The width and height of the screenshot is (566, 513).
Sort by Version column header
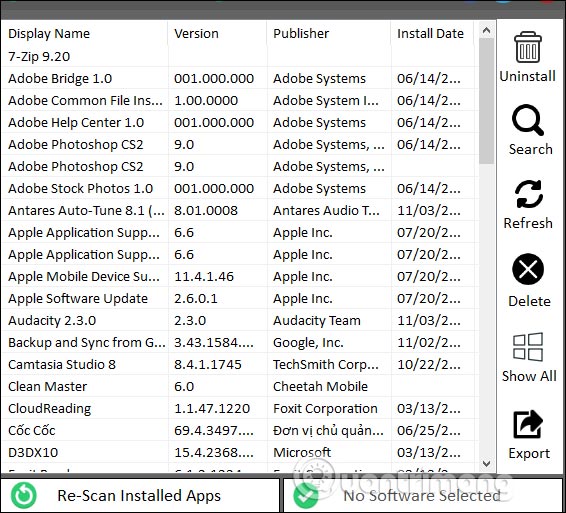pos(217,34)
